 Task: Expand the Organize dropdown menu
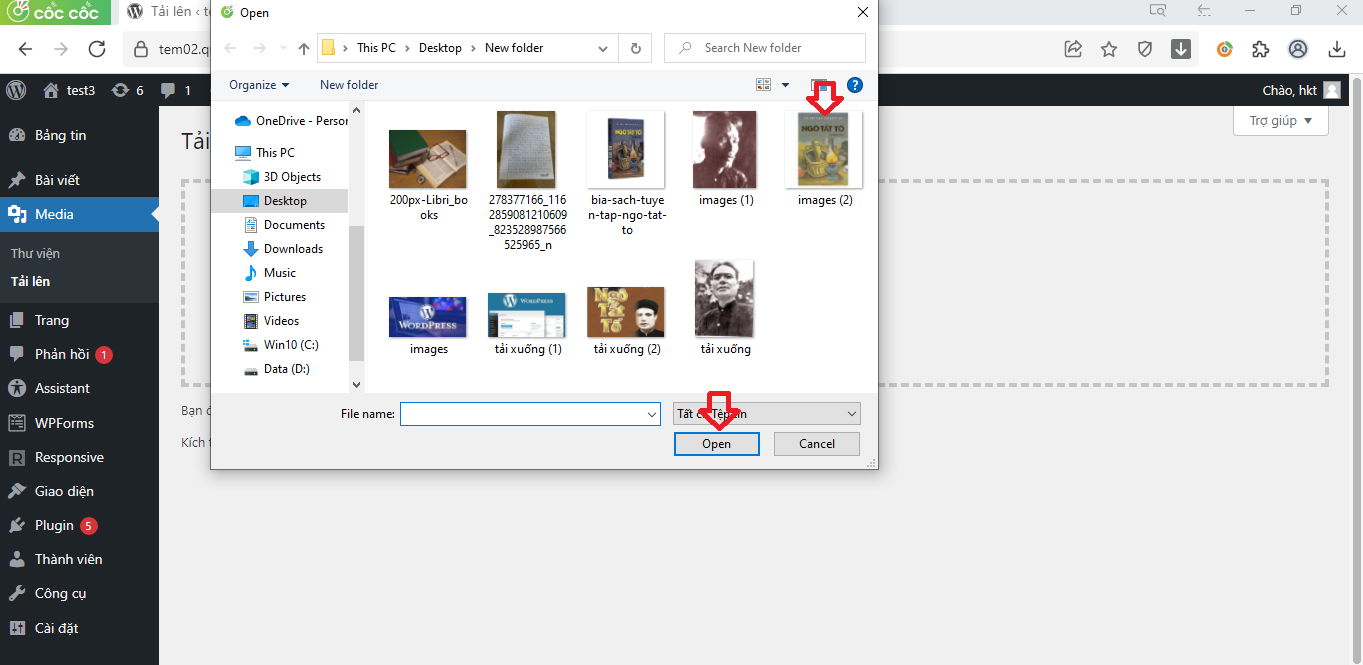[259, 85]
